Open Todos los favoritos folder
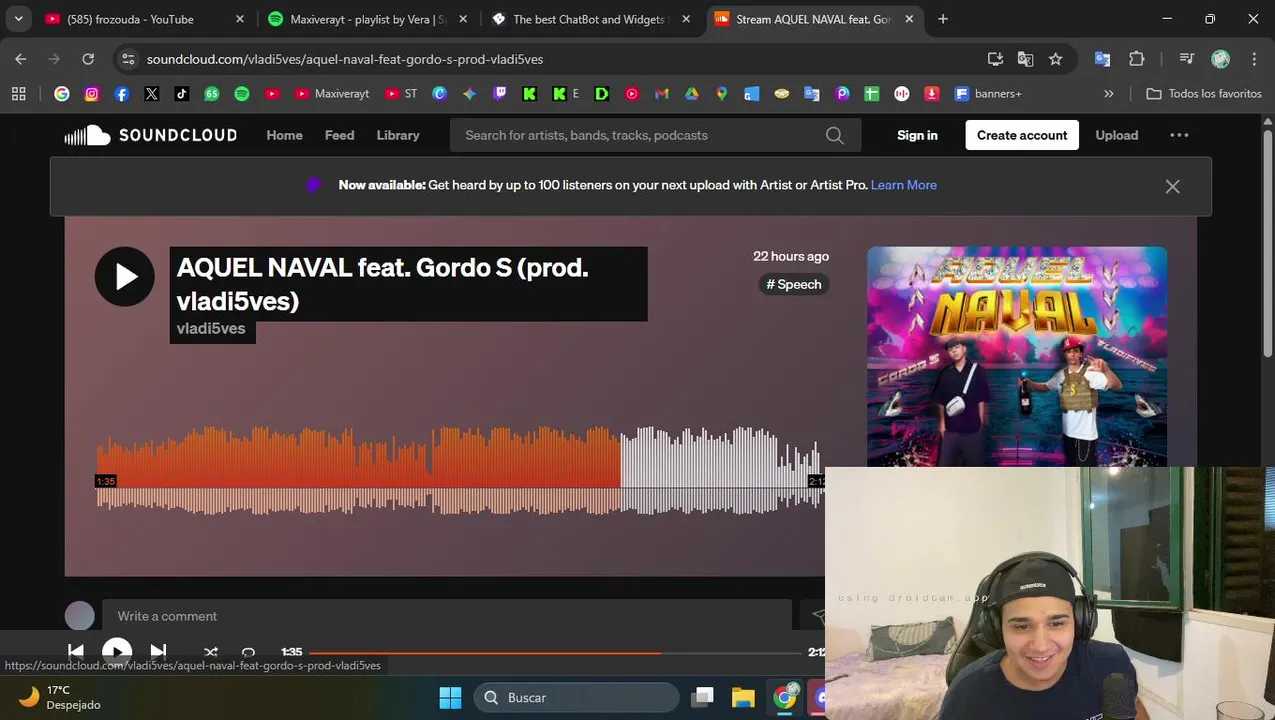1275x720 pixels. pos(1204,93)
